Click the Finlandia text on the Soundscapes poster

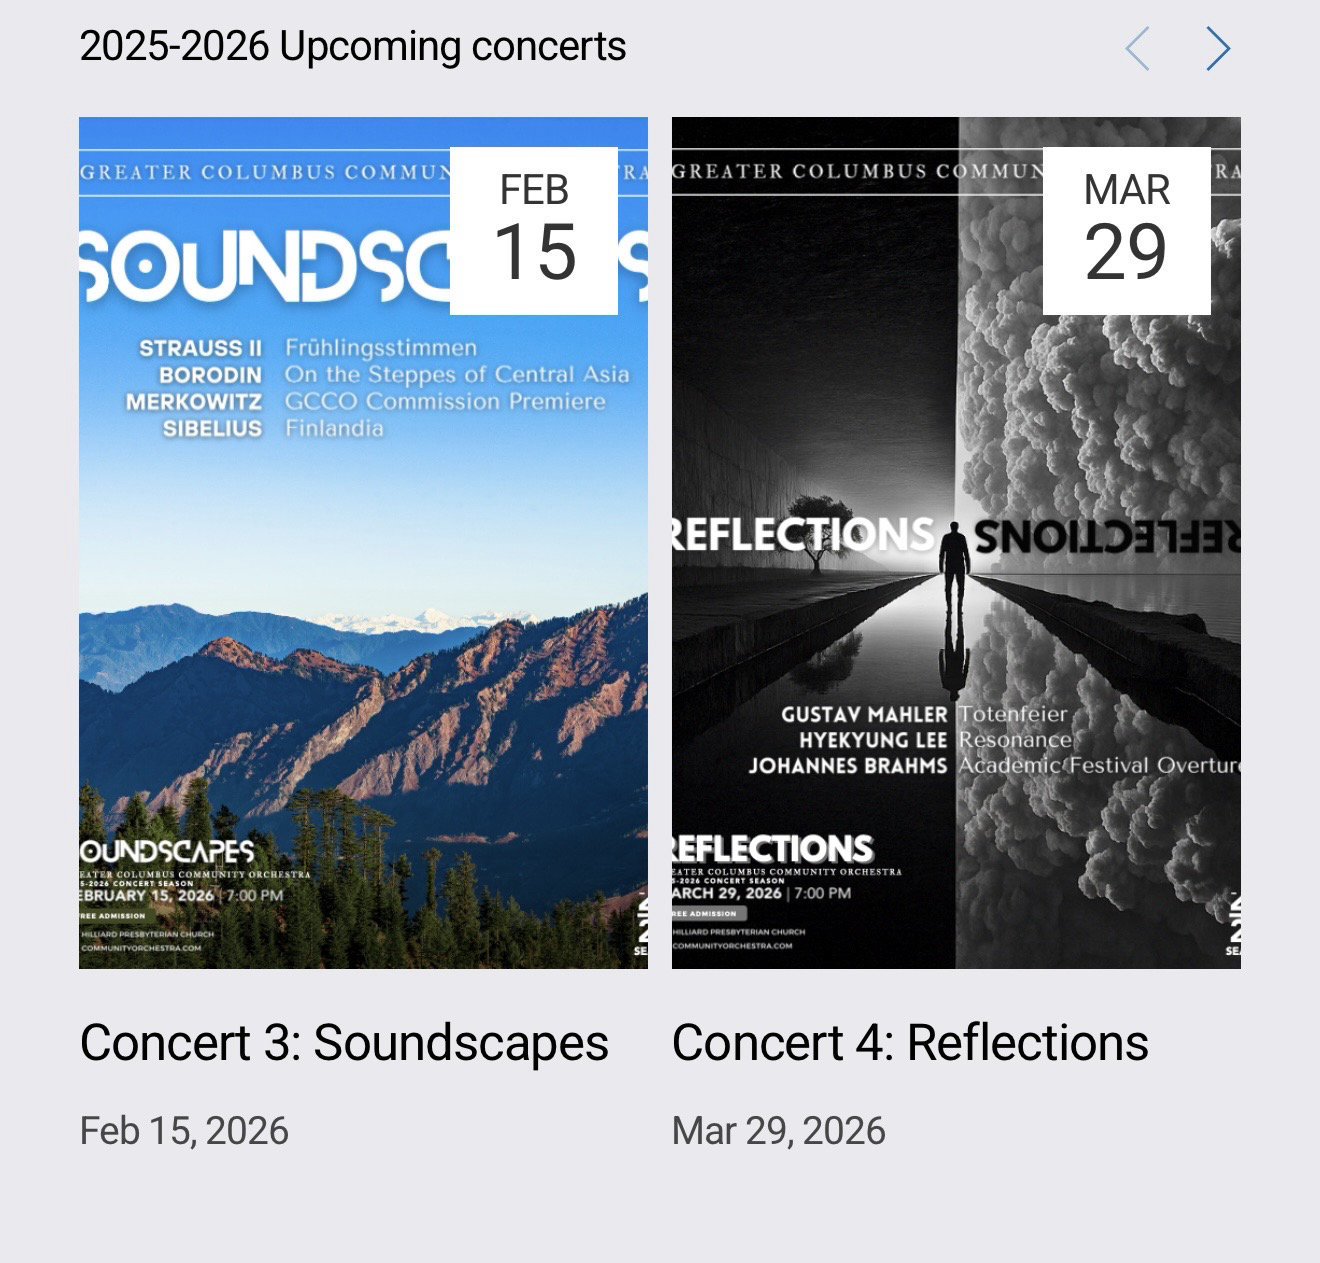pos(334,428)
